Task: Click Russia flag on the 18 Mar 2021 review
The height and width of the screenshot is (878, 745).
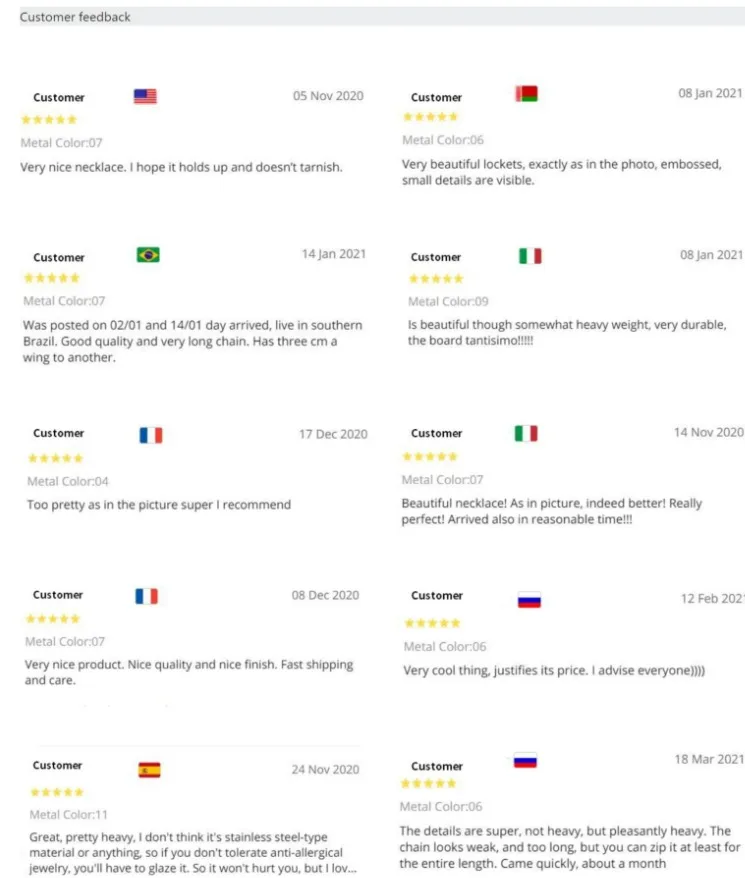Action: click(x=525, y=761)
